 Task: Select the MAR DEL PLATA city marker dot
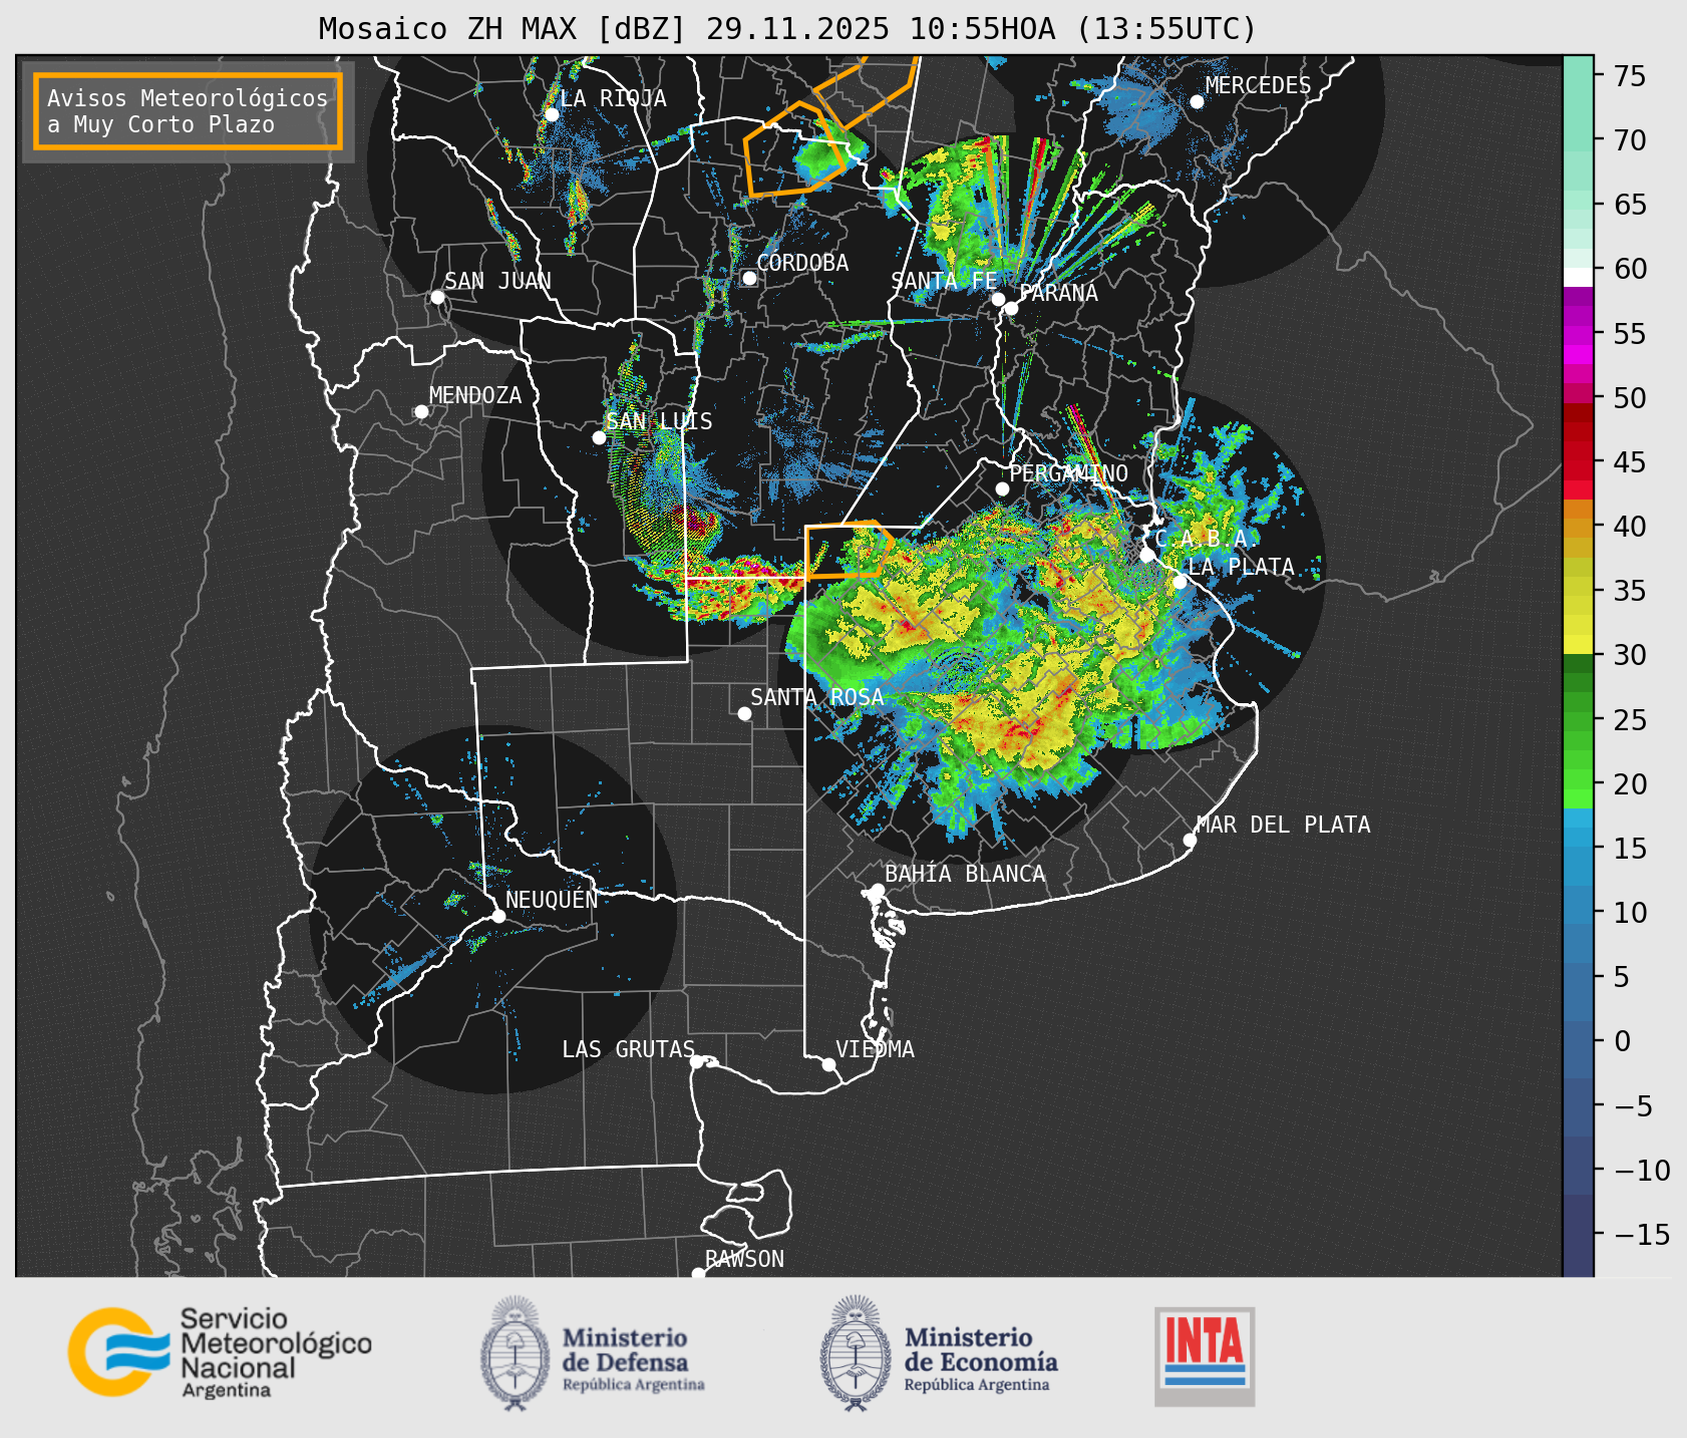pos(1189,840)
